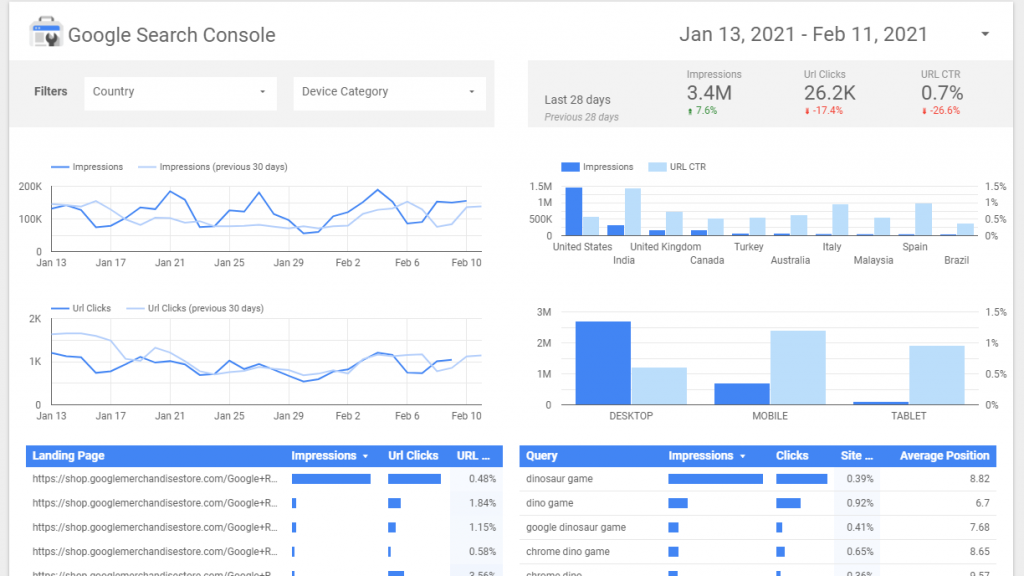
Task: Click the Query column header
Action: click(542, 456)
